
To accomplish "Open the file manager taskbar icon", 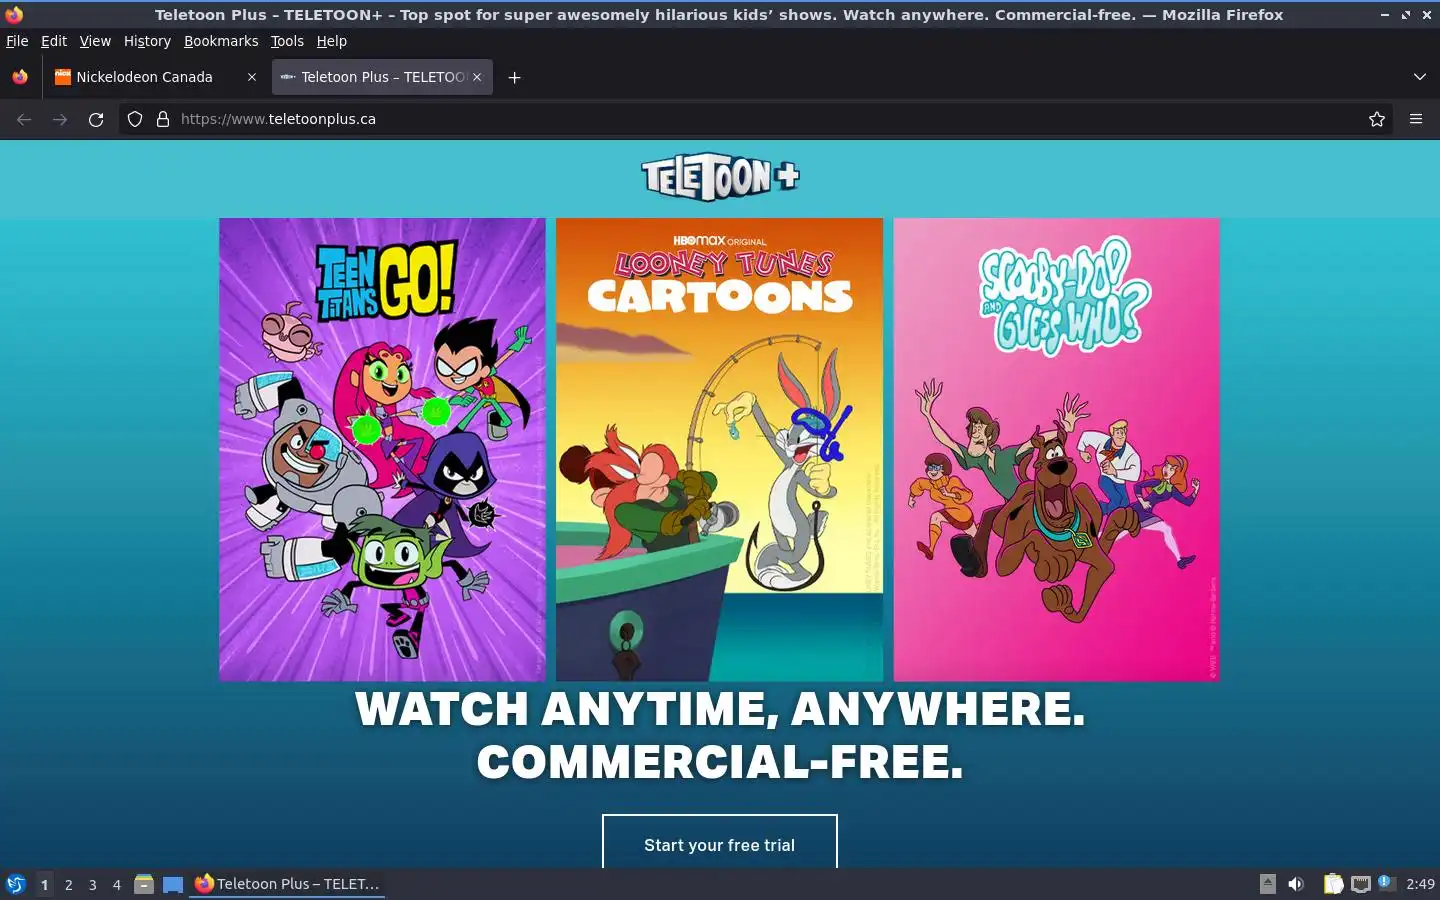I will [144, 884].
